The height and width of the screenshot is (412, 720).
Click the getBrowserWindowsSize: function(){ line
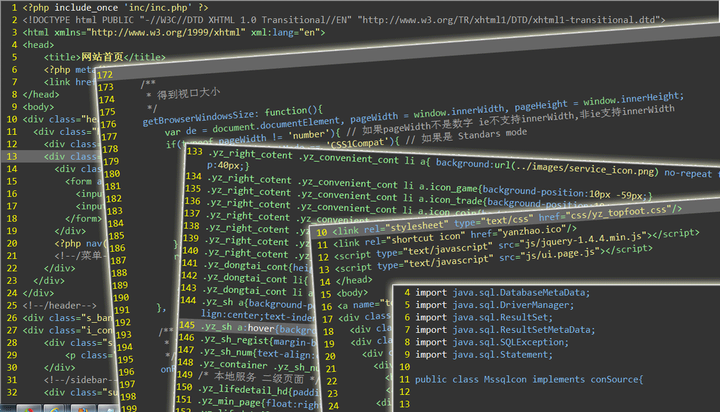232,115
